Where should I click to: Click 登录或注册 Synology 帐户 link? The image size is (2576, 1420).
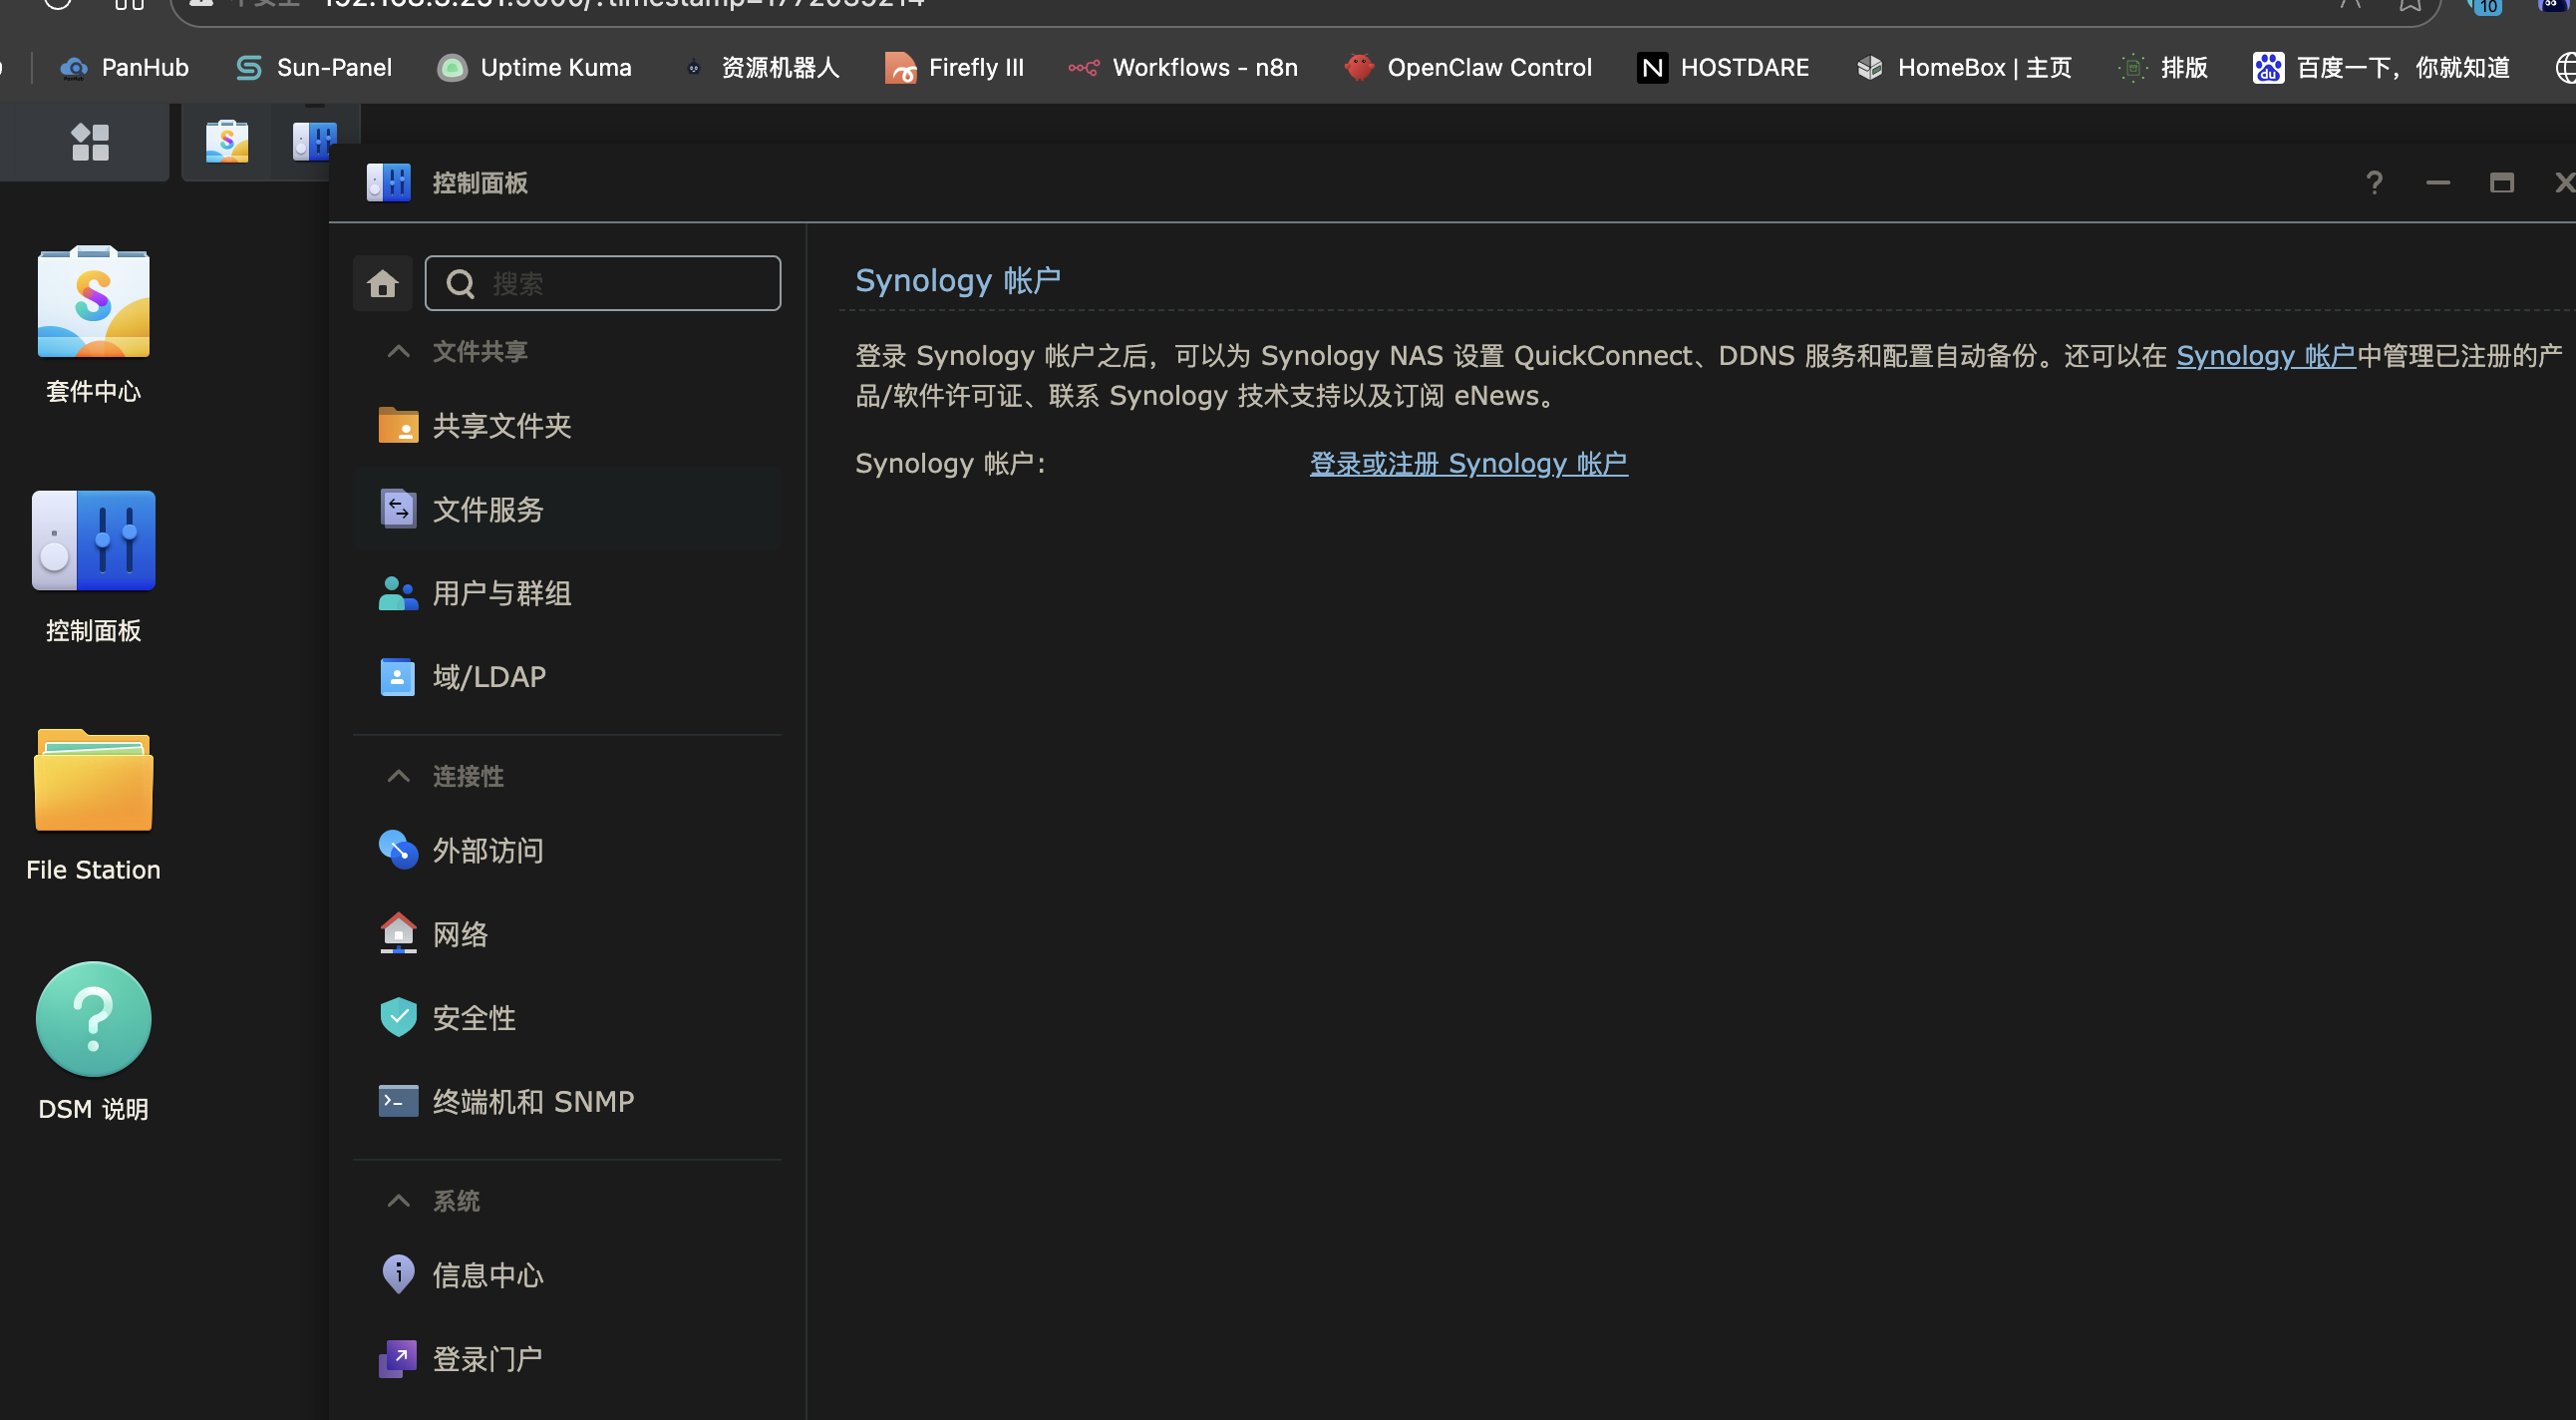coord(1468,464)
